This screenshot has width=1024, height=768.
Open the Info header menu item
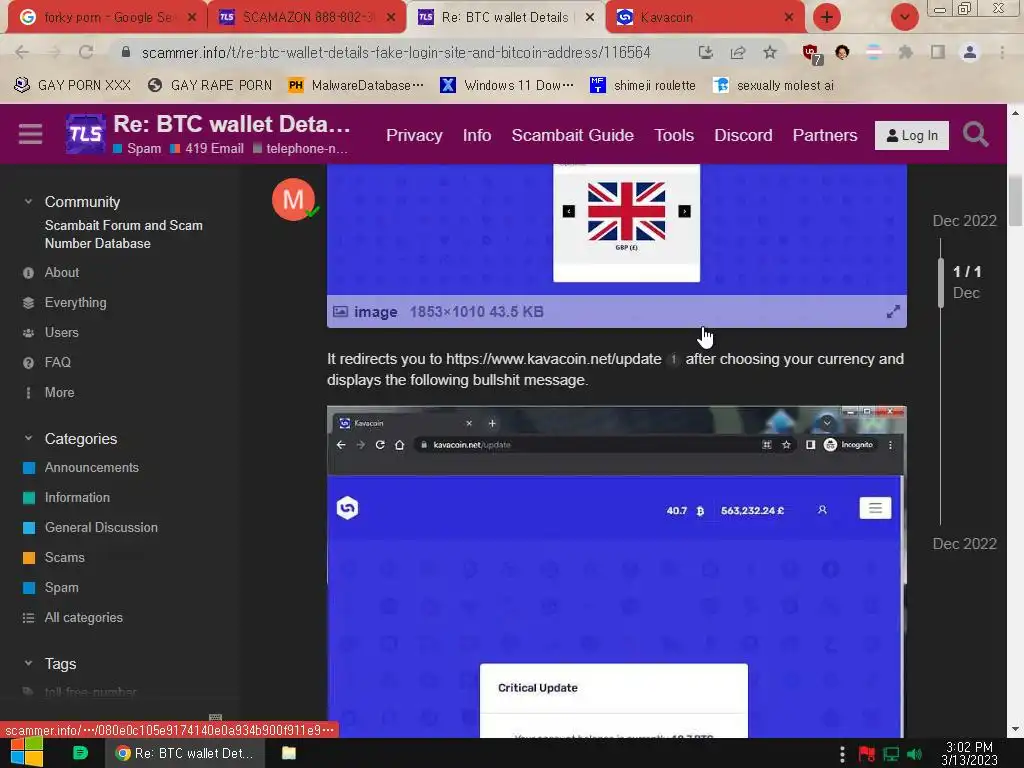477,135
